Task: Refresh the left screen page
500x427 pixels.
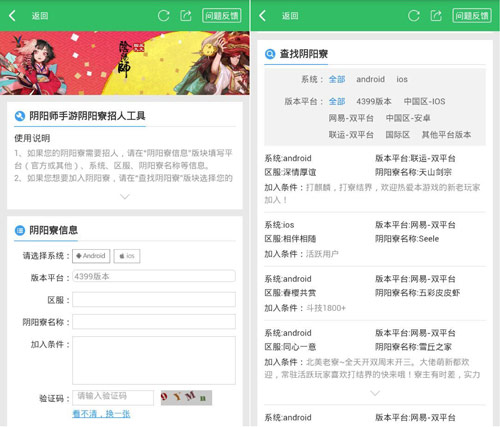Action: pos(164,15)
